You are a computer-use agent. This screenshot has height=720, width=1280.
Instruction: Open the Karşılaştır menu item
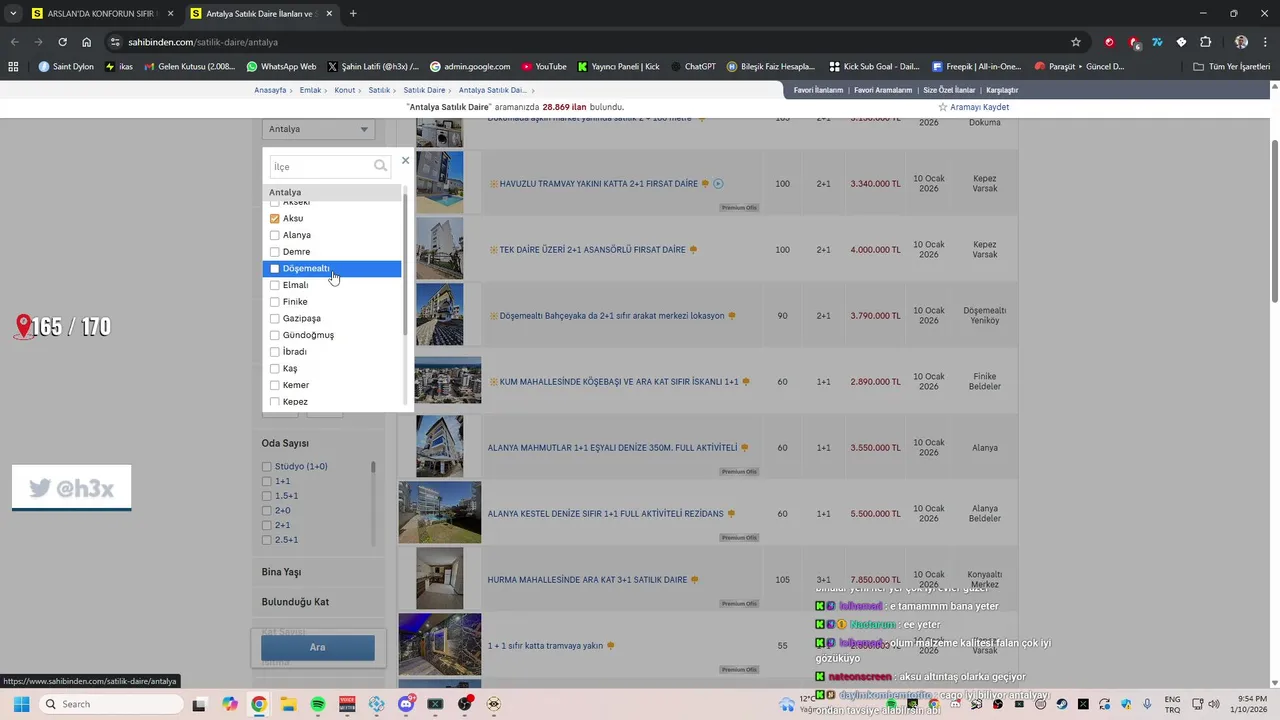1002,90
